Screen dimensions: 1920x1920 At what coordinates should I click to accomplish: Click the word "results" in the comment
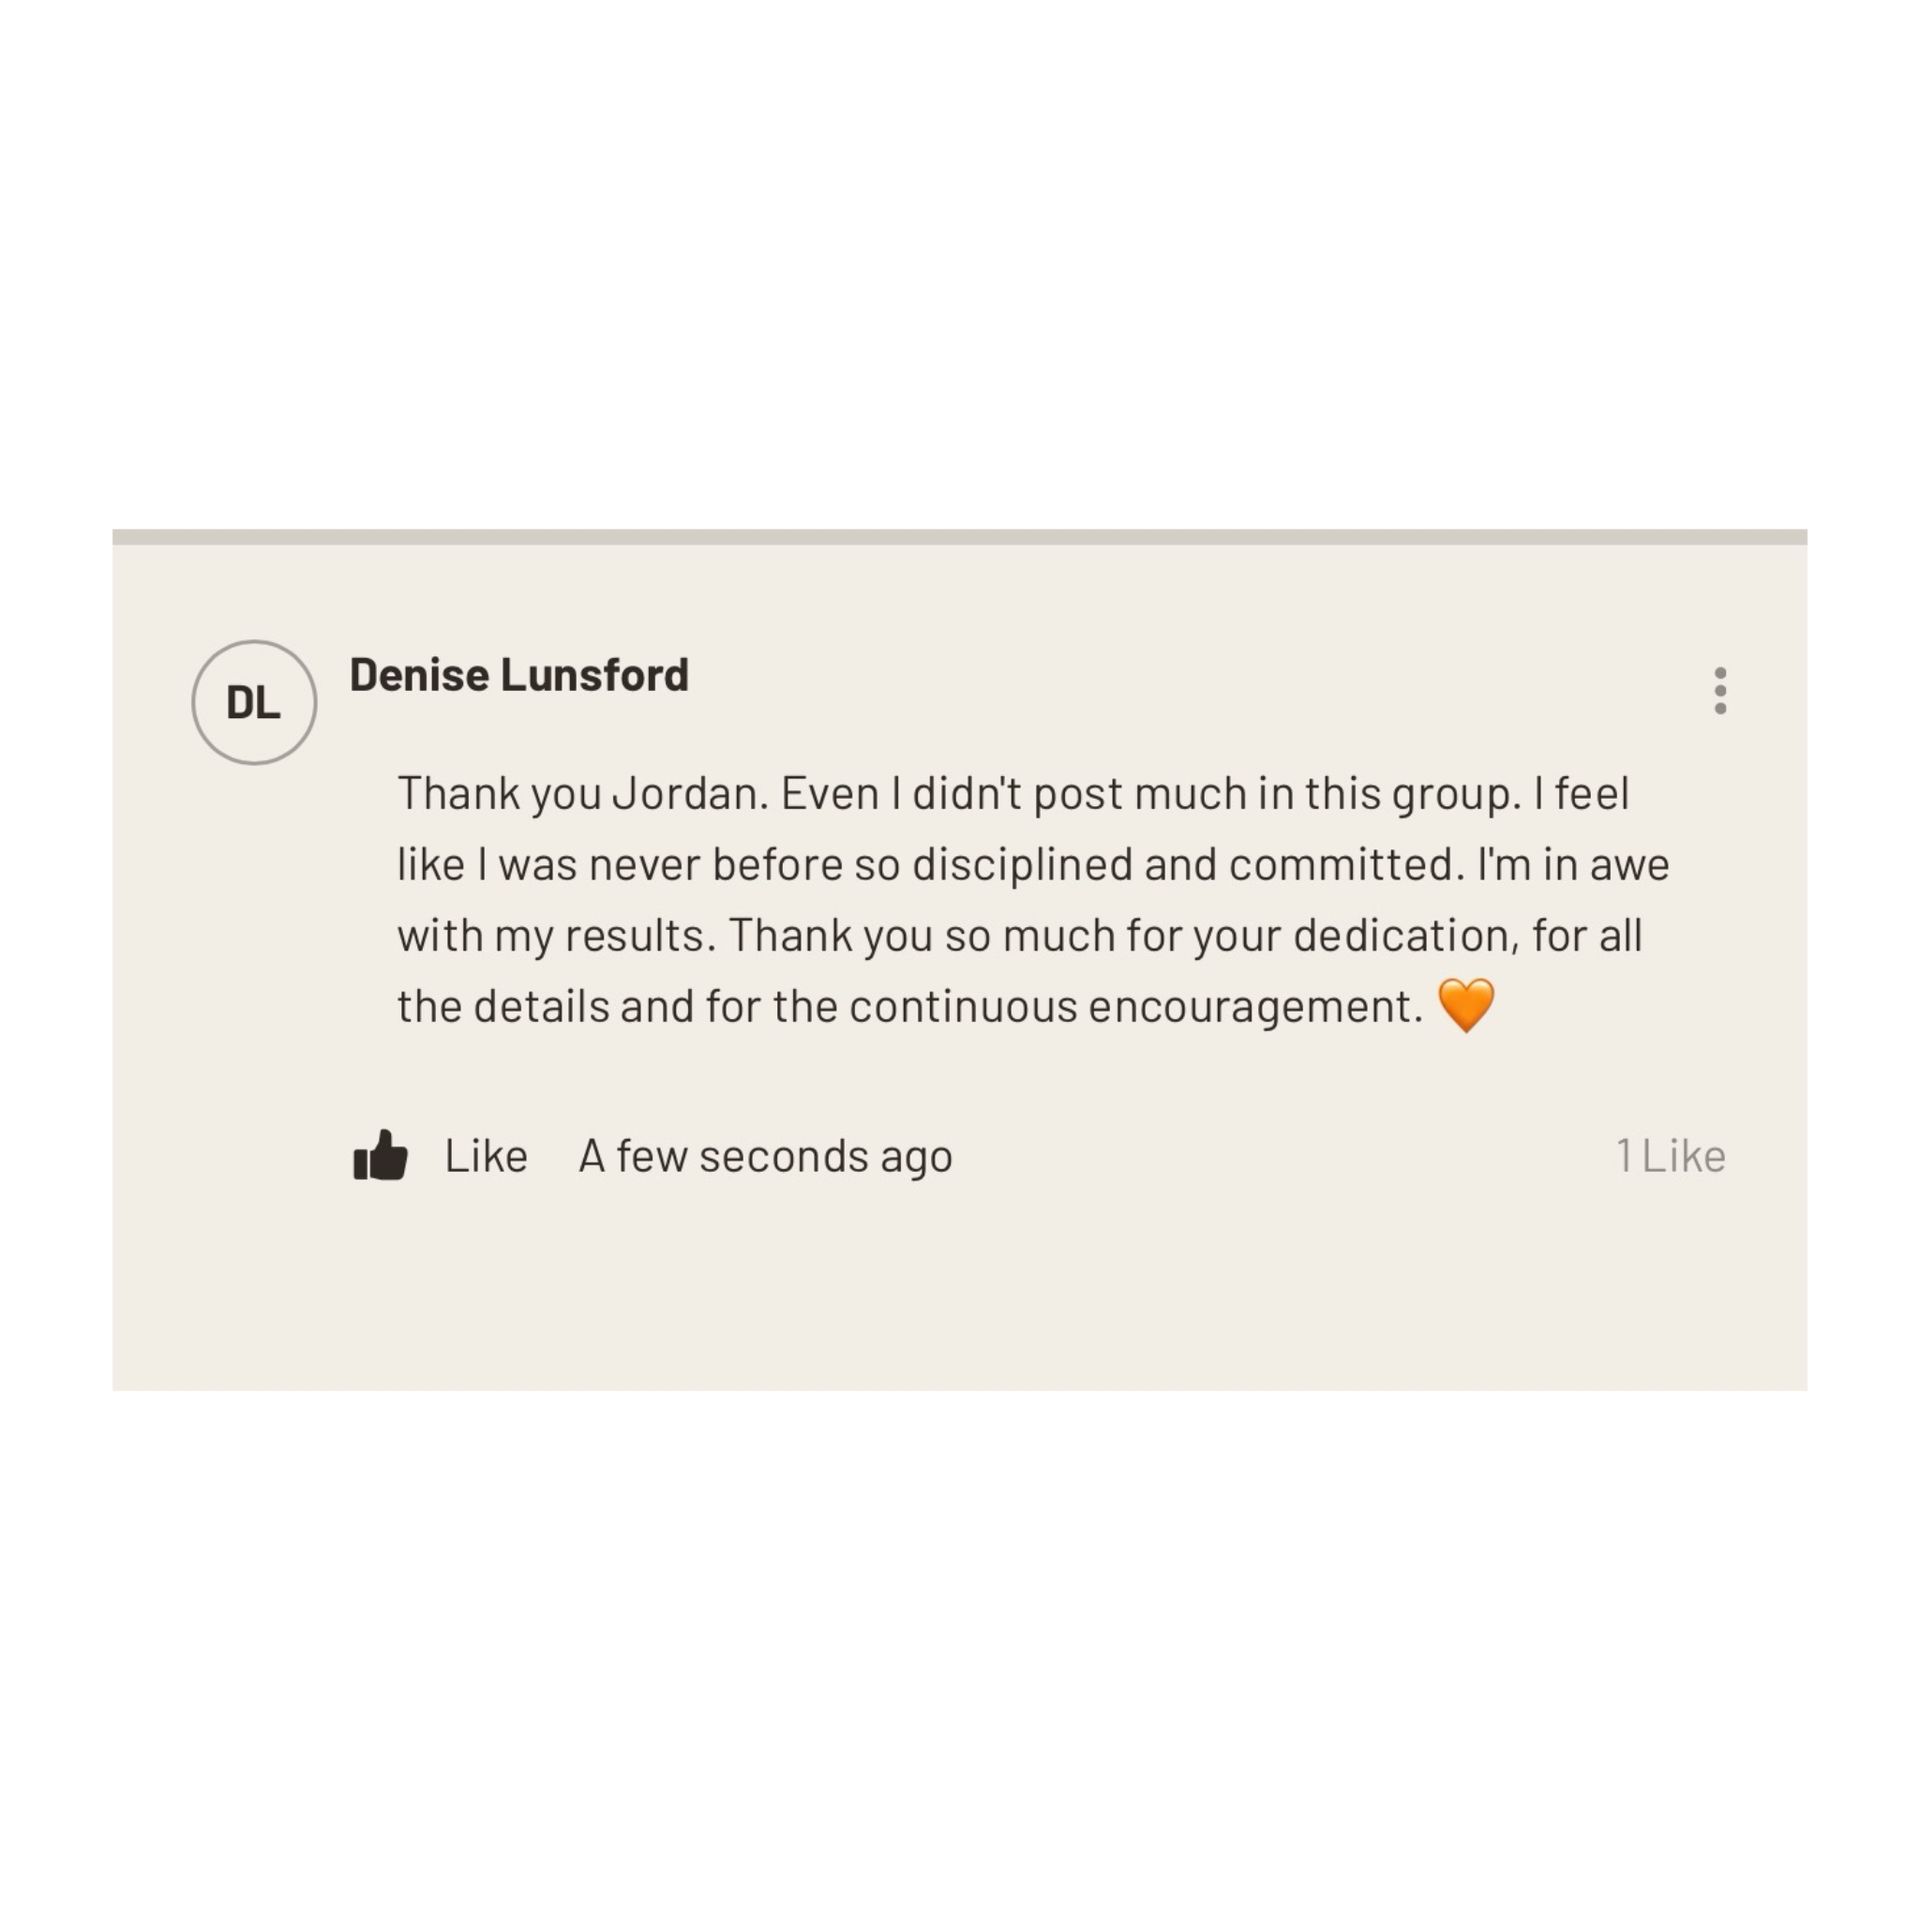(640, 936)
